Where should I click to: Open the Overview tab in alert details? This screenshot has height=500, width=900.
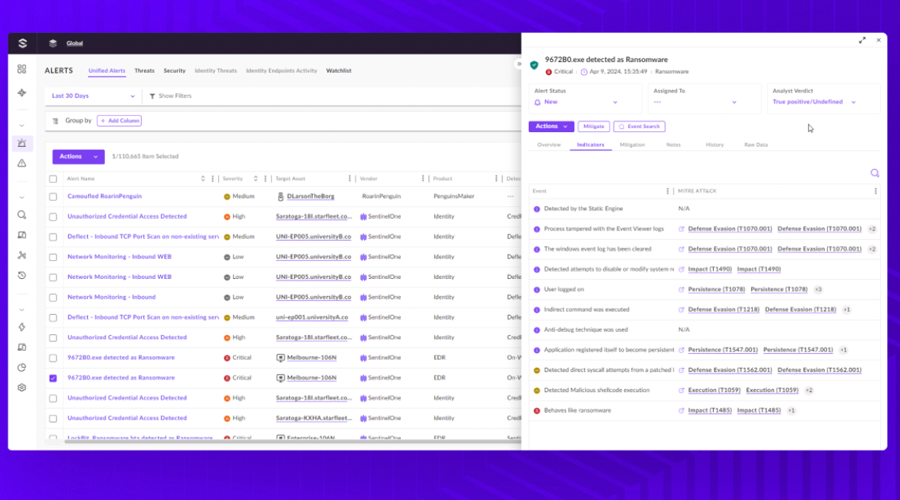(549, 145)
